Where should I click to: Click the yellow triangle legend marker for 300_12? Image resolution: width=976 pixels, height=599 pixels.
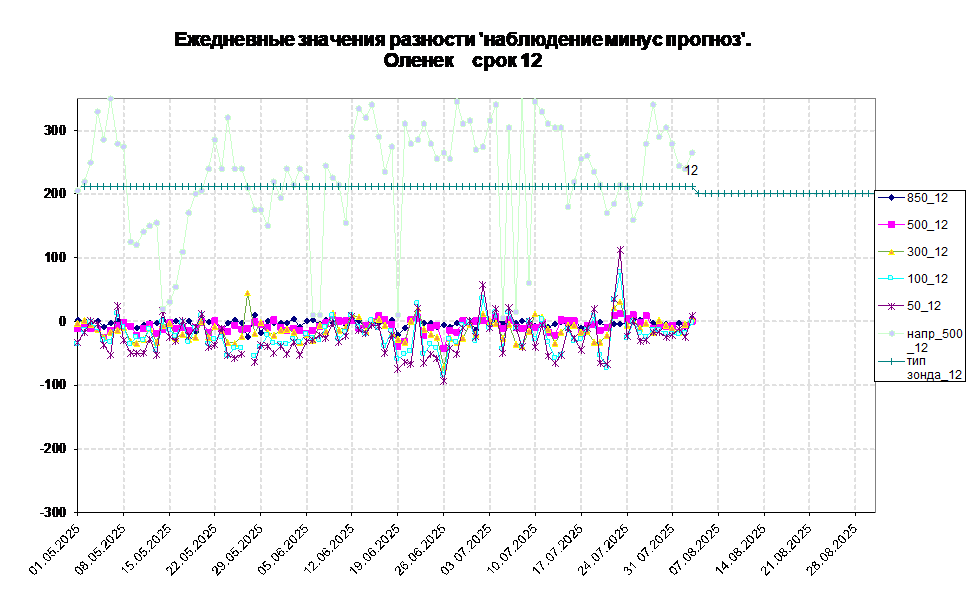pyautogui.click(x=891, y=252)
